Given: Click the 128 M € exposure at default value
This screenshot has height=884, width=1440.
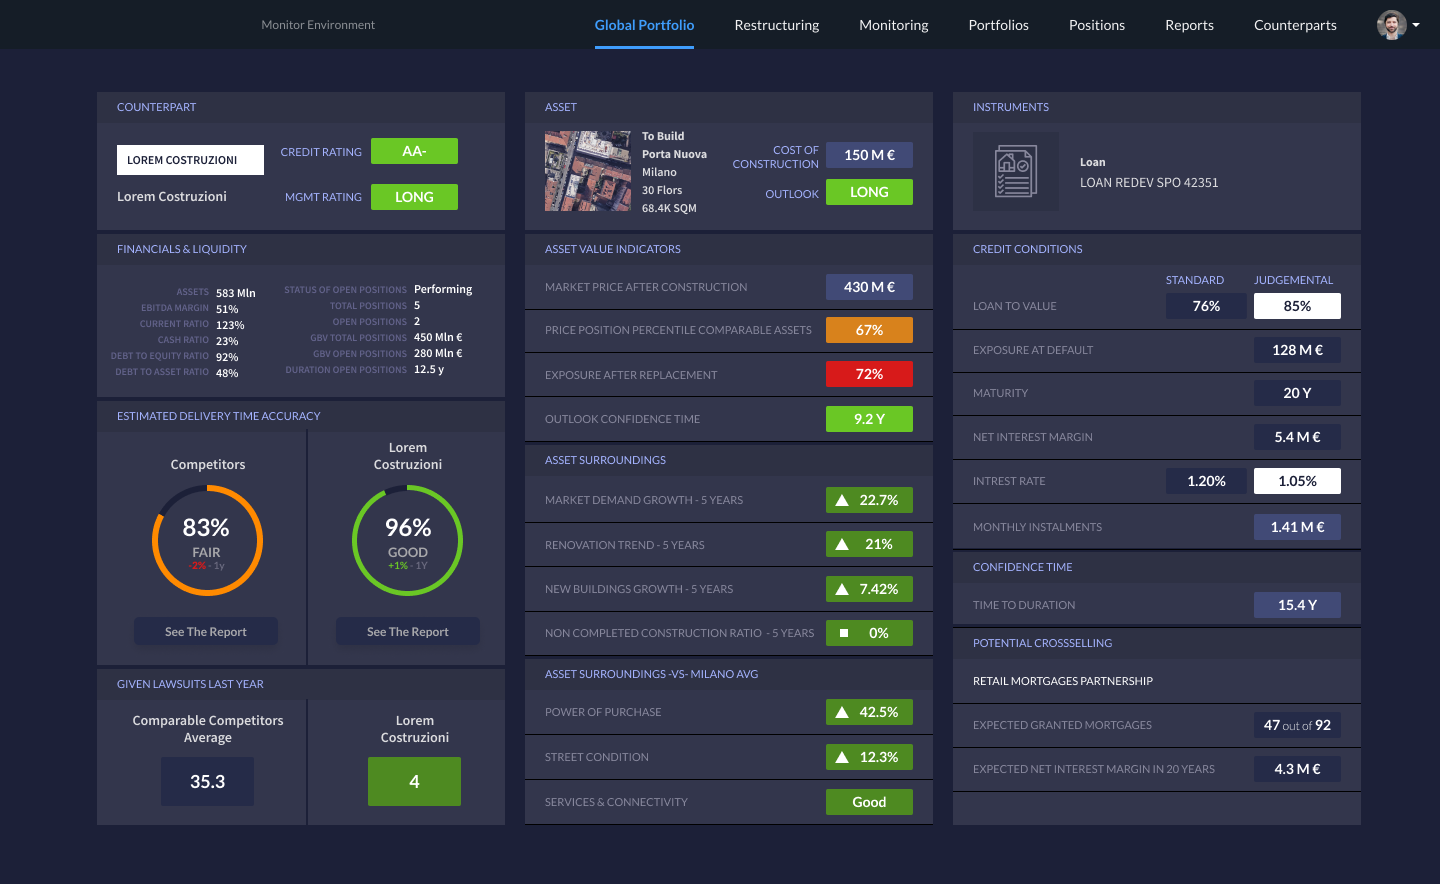Looking at the screenshot, I should click(x=1297, y=350).
